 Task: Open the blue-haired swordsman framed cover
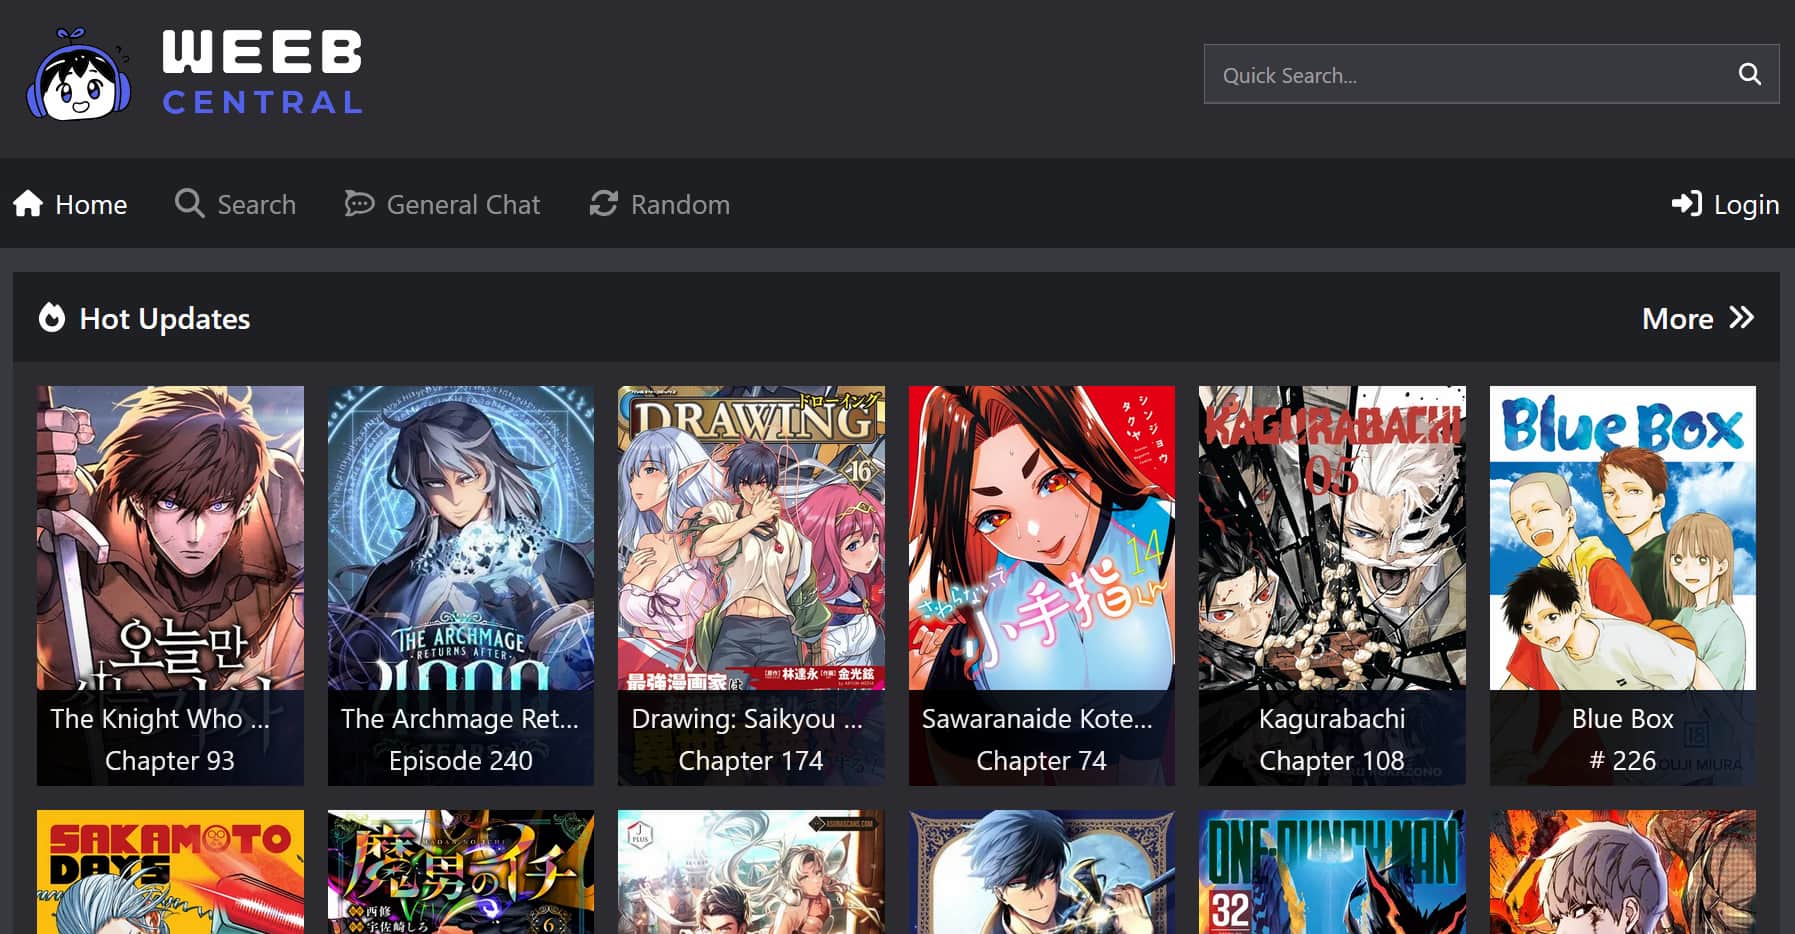[x=1042, y=872]
